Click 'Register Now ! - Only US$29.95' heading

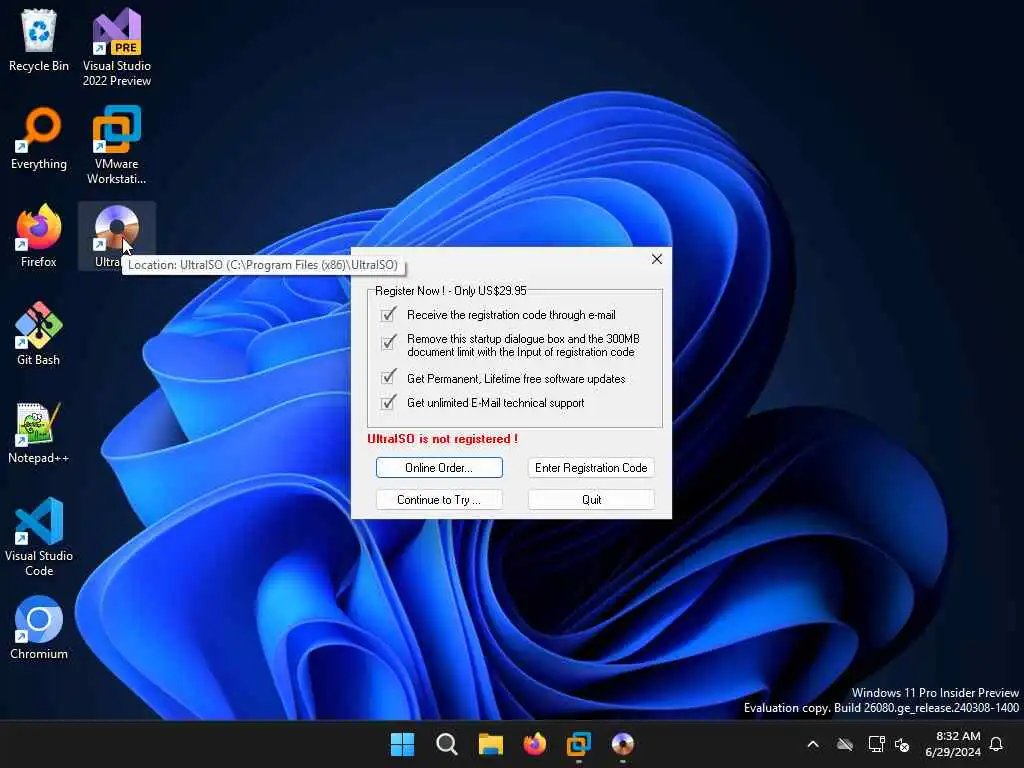coord(451,291)
